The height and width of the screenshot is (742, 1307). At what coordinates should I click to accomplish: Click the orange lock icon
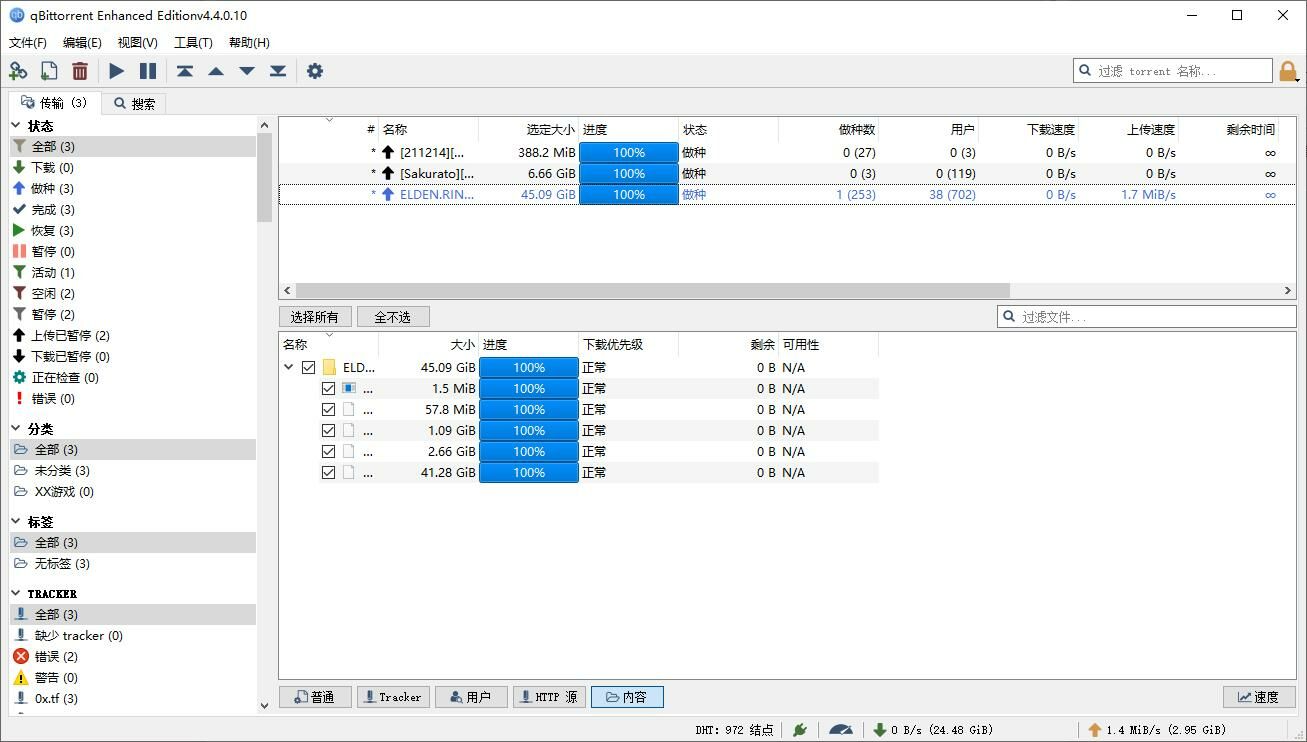point(1288,71)
